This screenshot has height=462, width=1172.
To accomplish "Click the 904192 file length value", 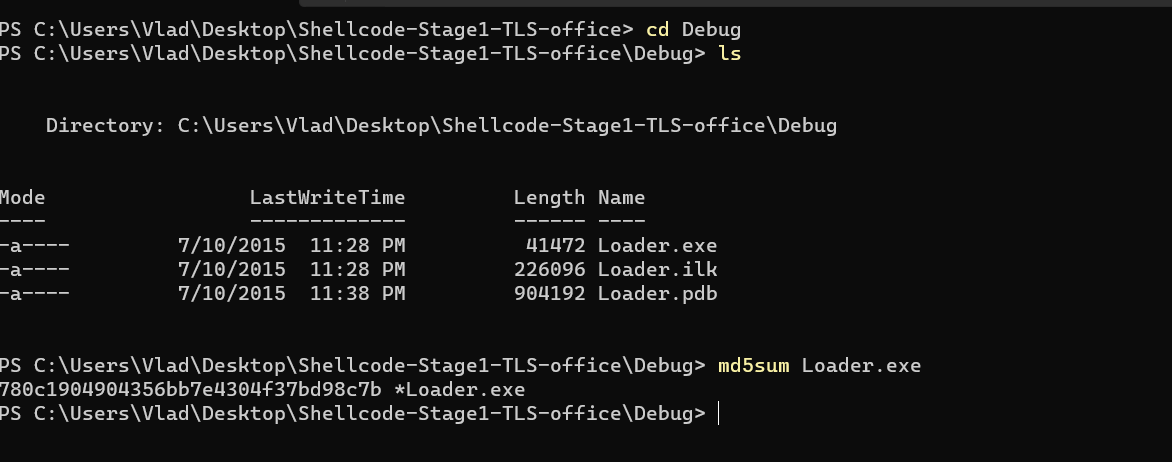I will [x=549, y=293].
